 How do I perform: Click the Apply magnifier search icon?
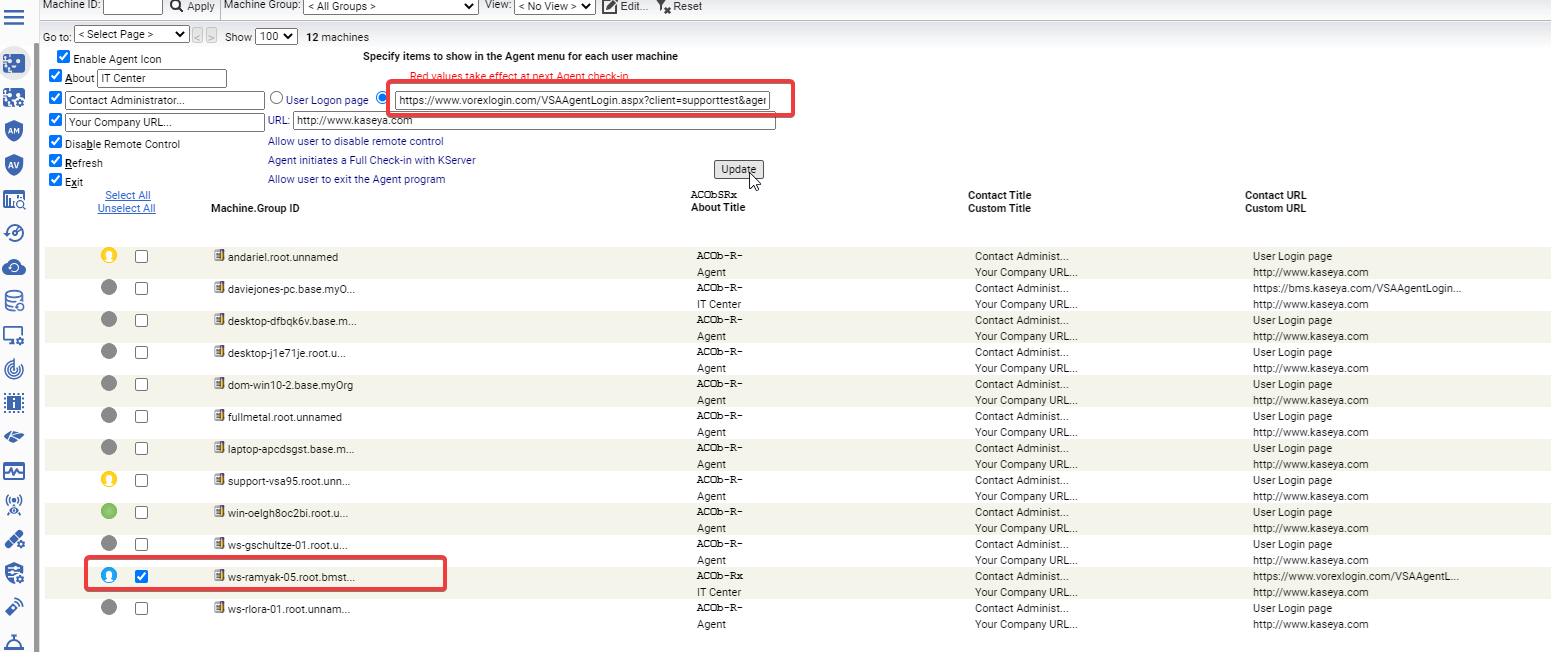point(176,6)
